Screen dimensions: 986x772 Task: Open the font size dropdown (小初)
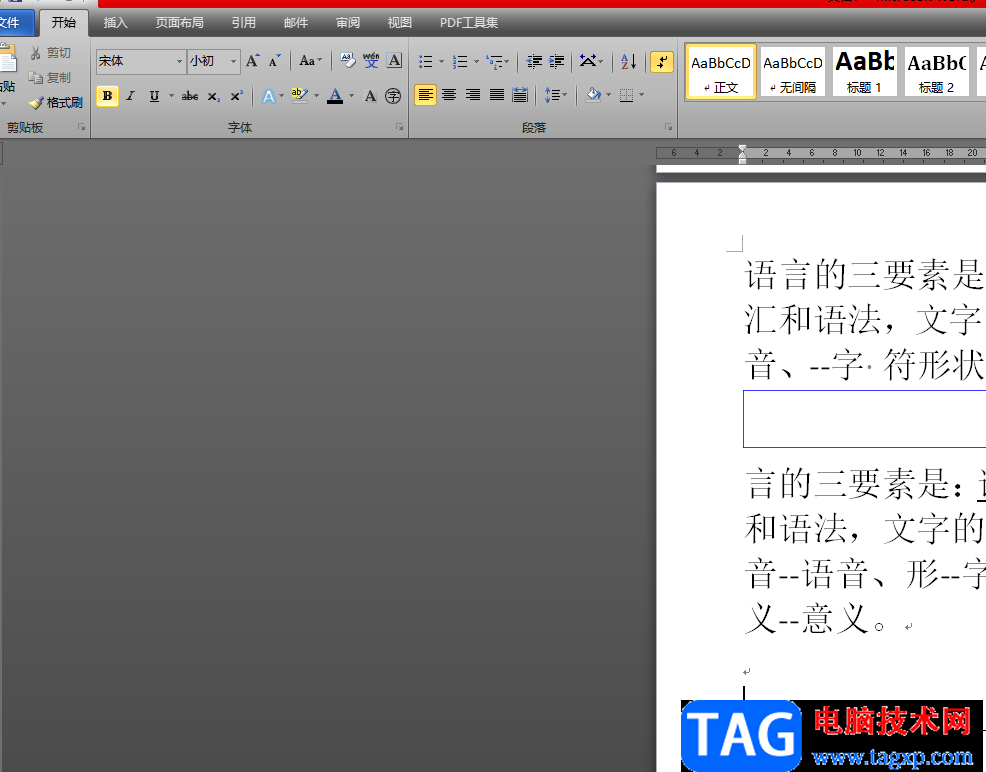click(233, 62)
